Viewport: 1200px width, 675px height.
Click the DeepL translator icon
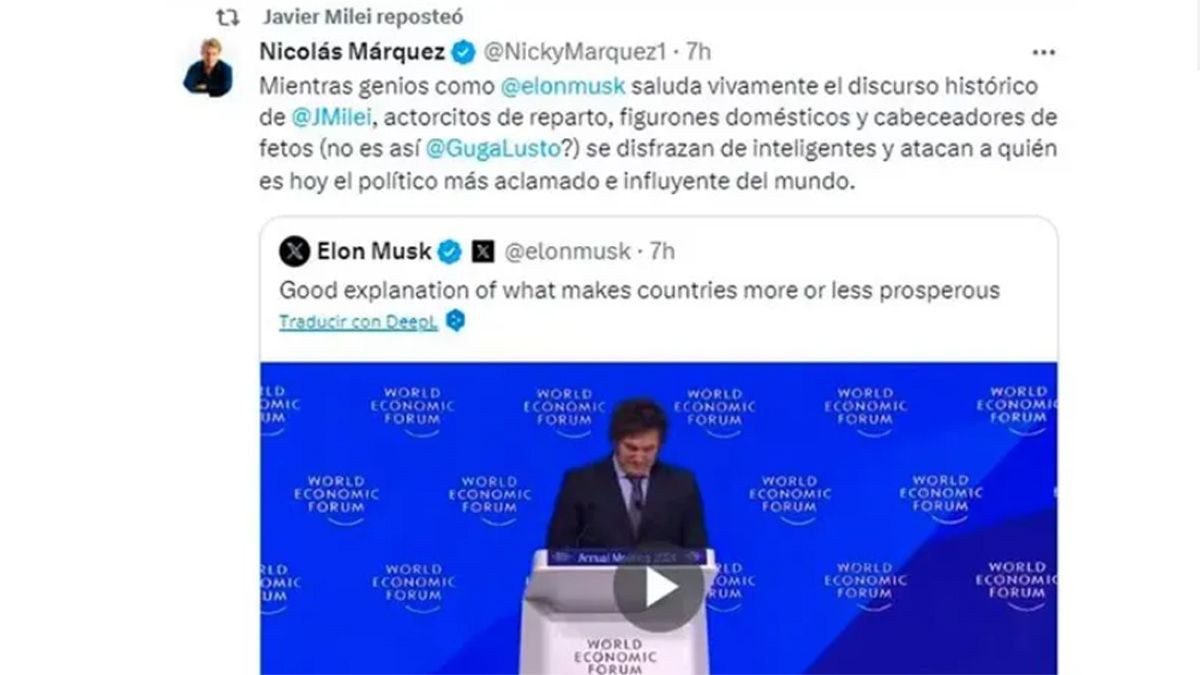point(455,320)
